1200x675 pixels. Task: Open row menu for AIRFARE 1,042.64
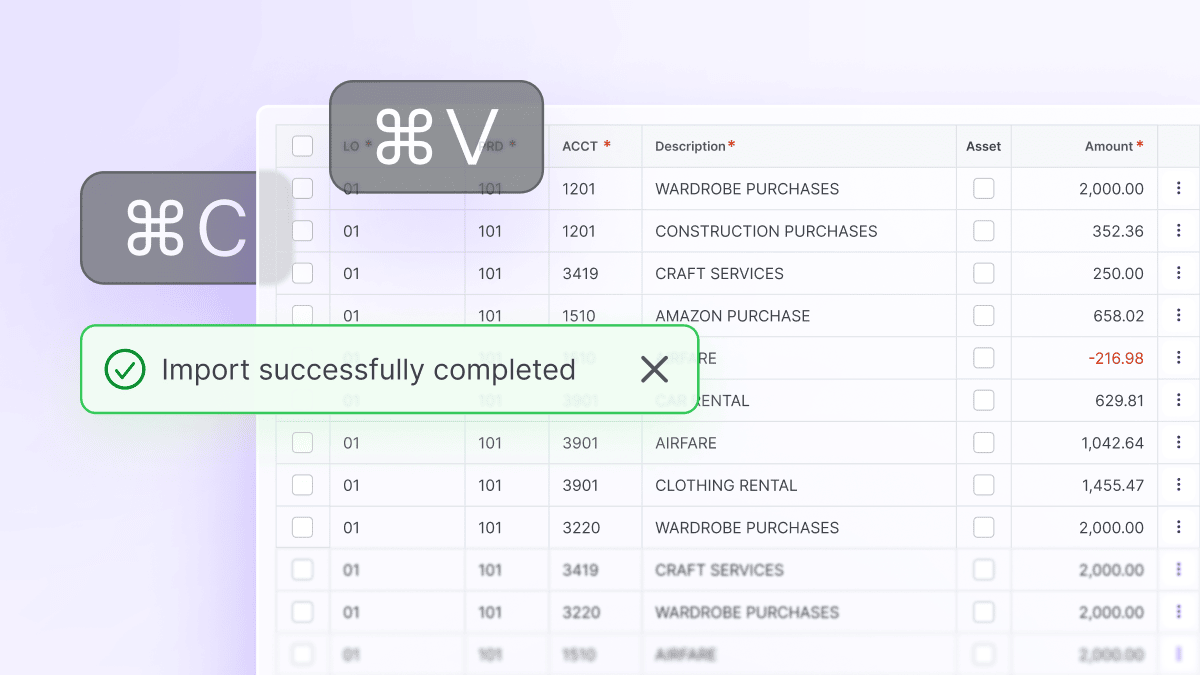[x=1179, y=442]
